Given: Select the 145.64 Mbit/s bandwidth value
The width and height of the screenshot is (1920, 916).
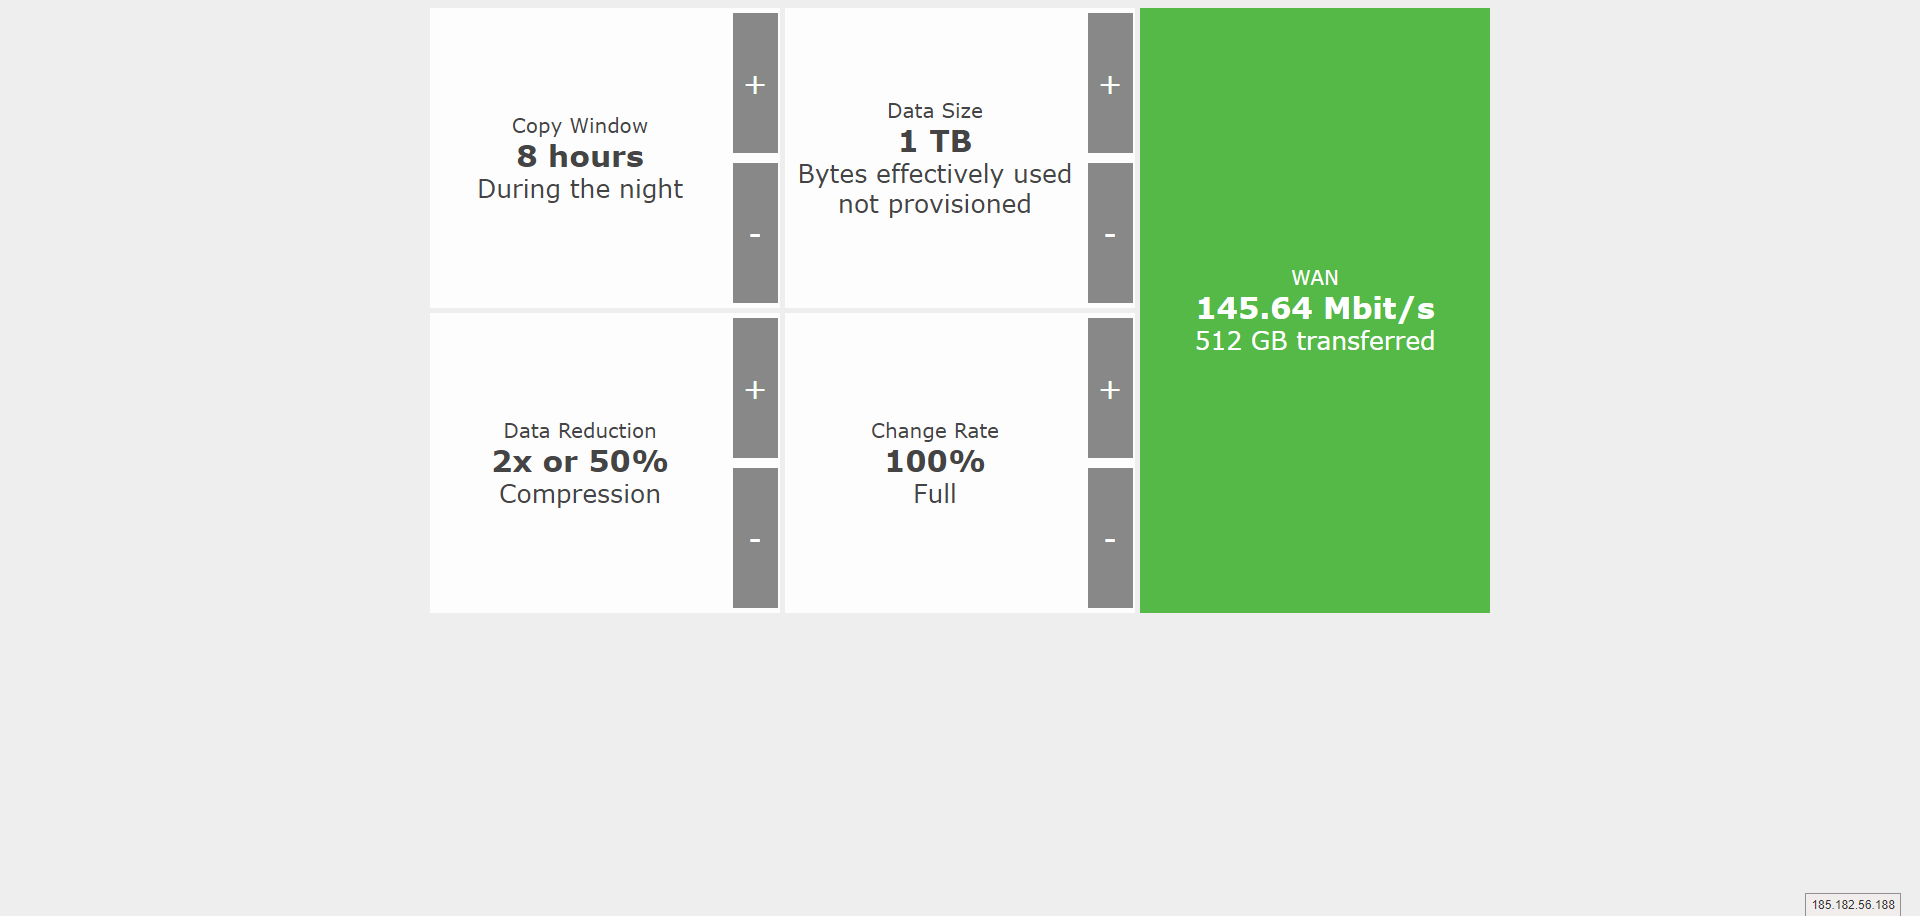Looking at the screenshot, I should coord(1315,309).
